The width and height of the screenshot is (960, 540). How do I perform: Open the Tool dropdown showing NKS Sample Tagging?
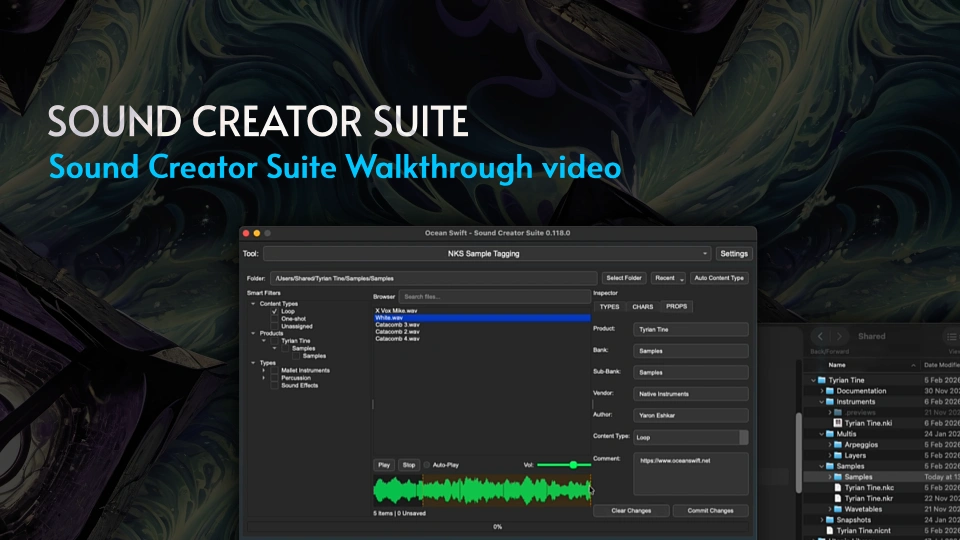point(487,253)
